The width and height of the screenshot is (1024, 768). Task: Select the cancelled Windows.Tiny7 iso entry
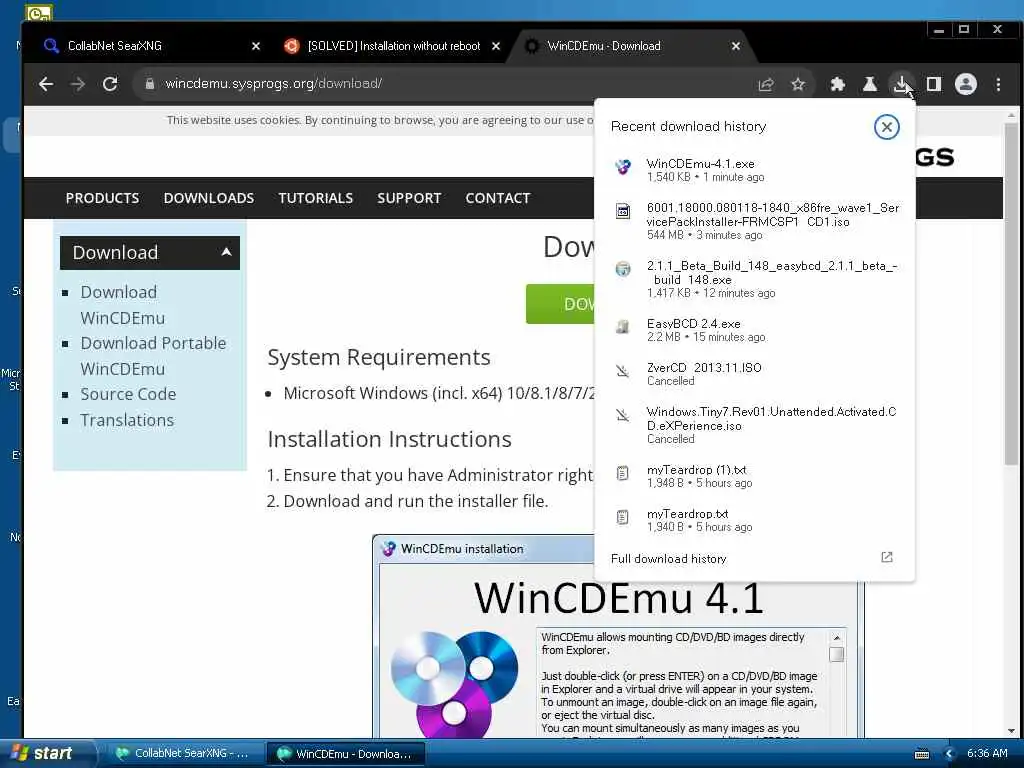tap(754, 424)
